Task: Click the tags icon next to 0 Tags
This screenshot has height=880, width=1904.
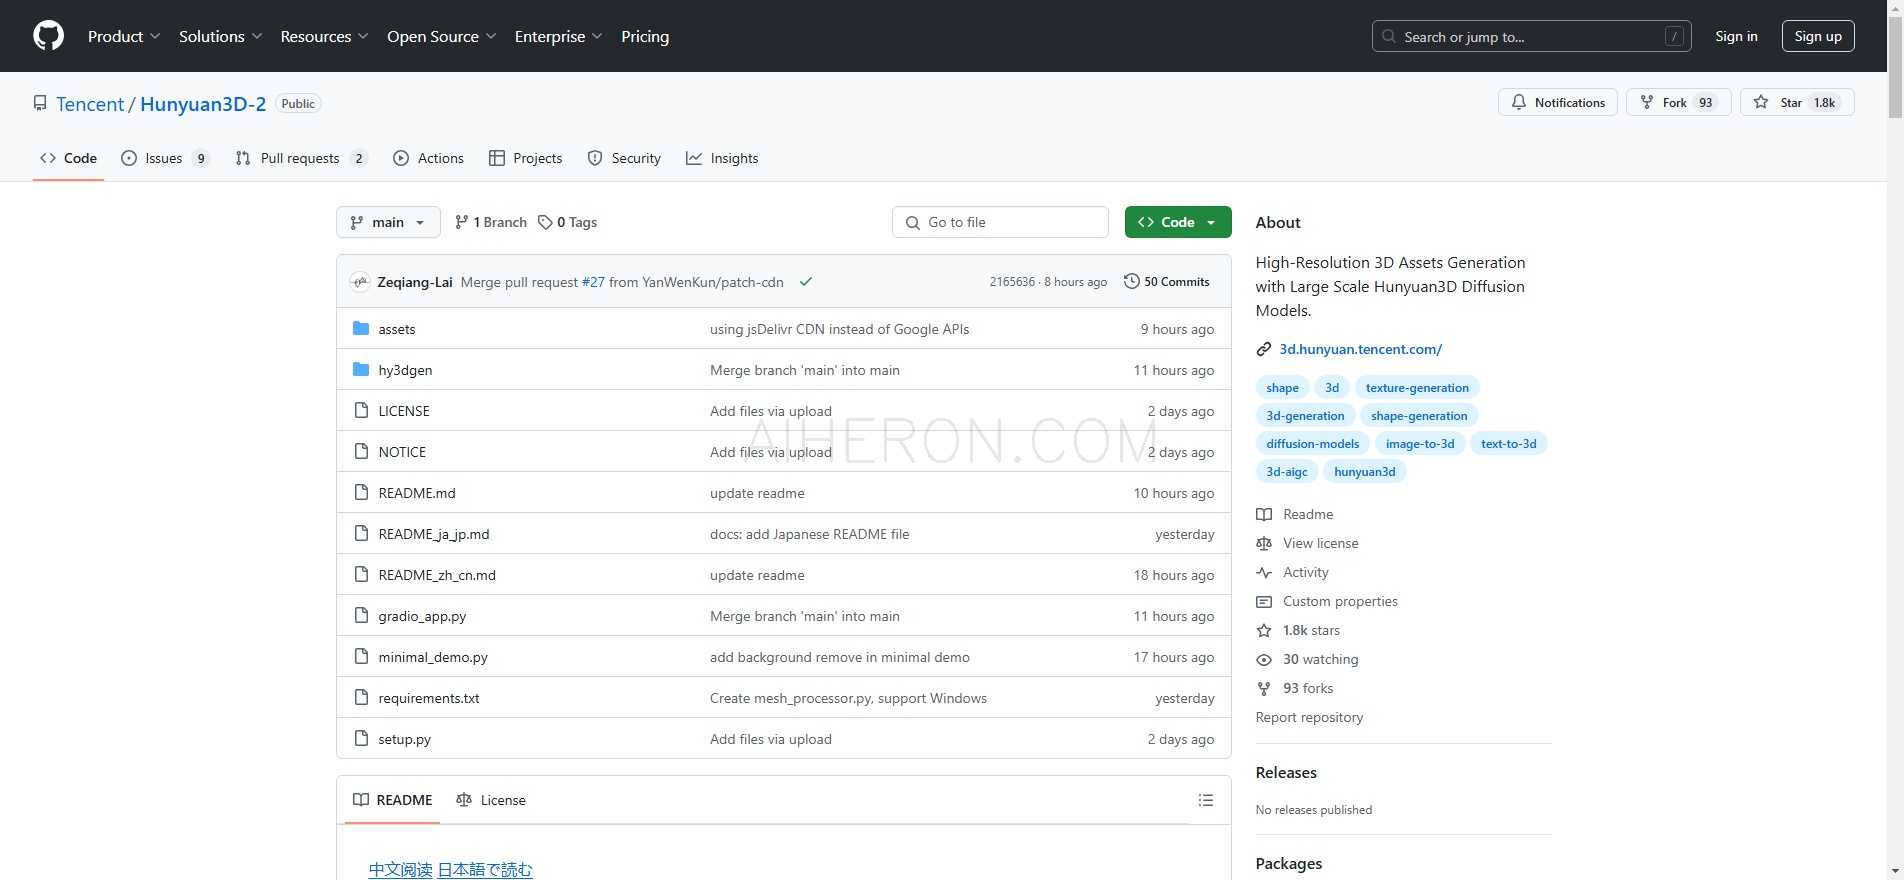Action: click(545, 222)
